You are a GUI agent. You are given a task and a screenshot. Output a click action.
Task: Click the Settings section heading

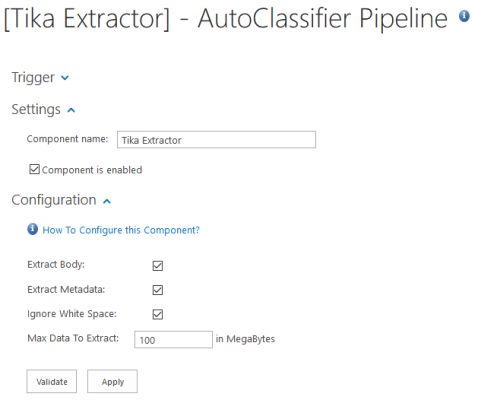click(x=36, y=109)
